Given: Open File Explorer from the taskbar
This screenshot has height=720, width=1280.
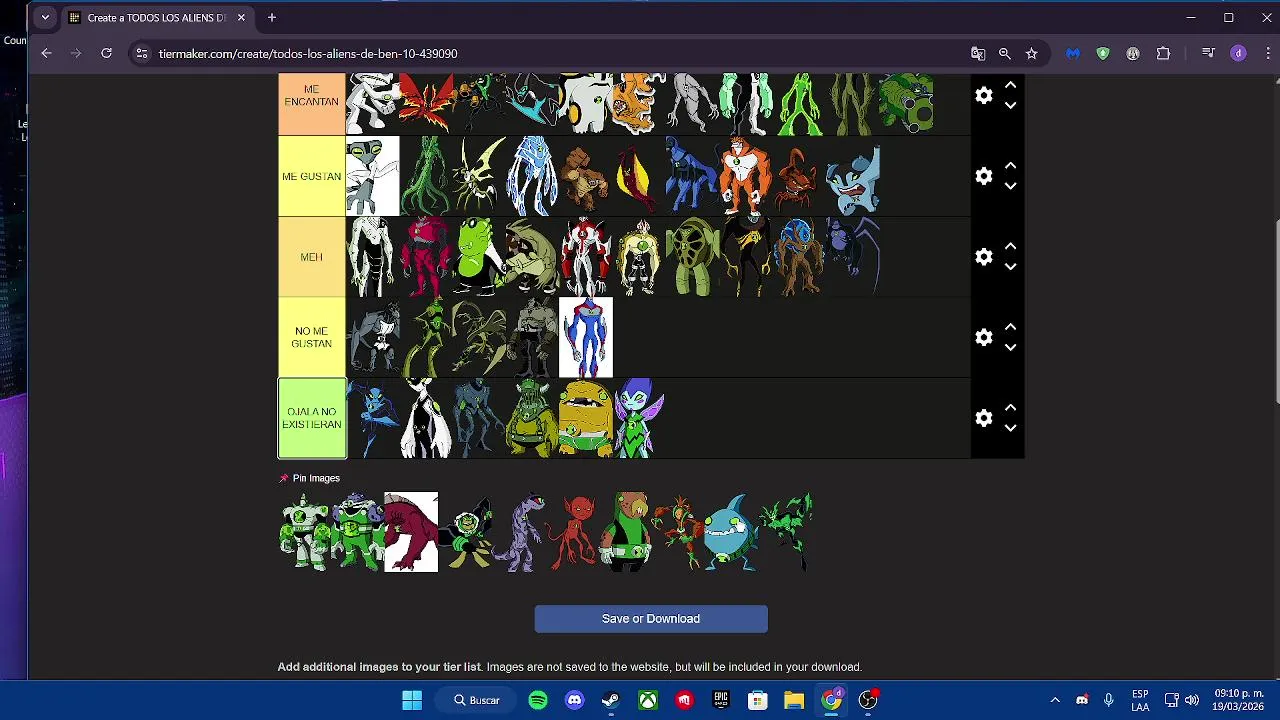Looking at the screenshot, I should coord(794,700).
